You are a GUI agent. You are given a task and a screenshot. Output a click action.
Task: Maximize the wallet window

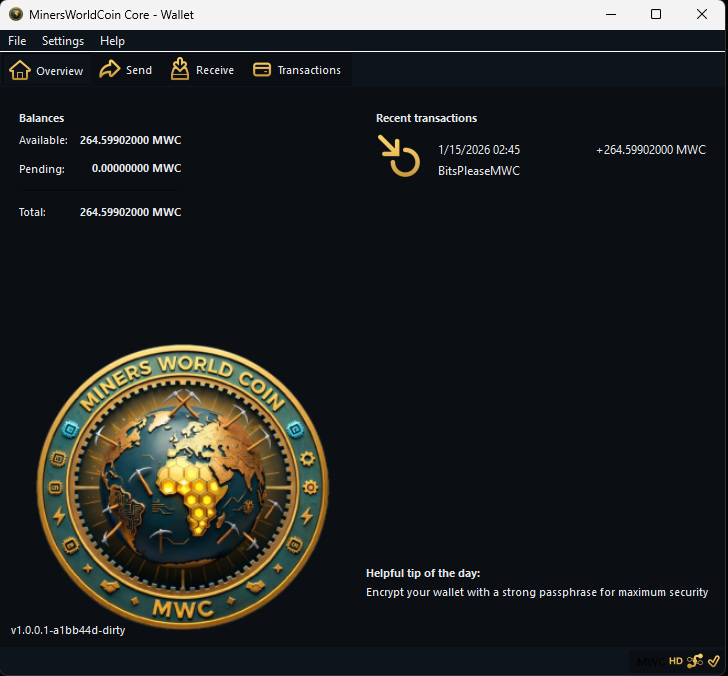(x=656, y=14)
